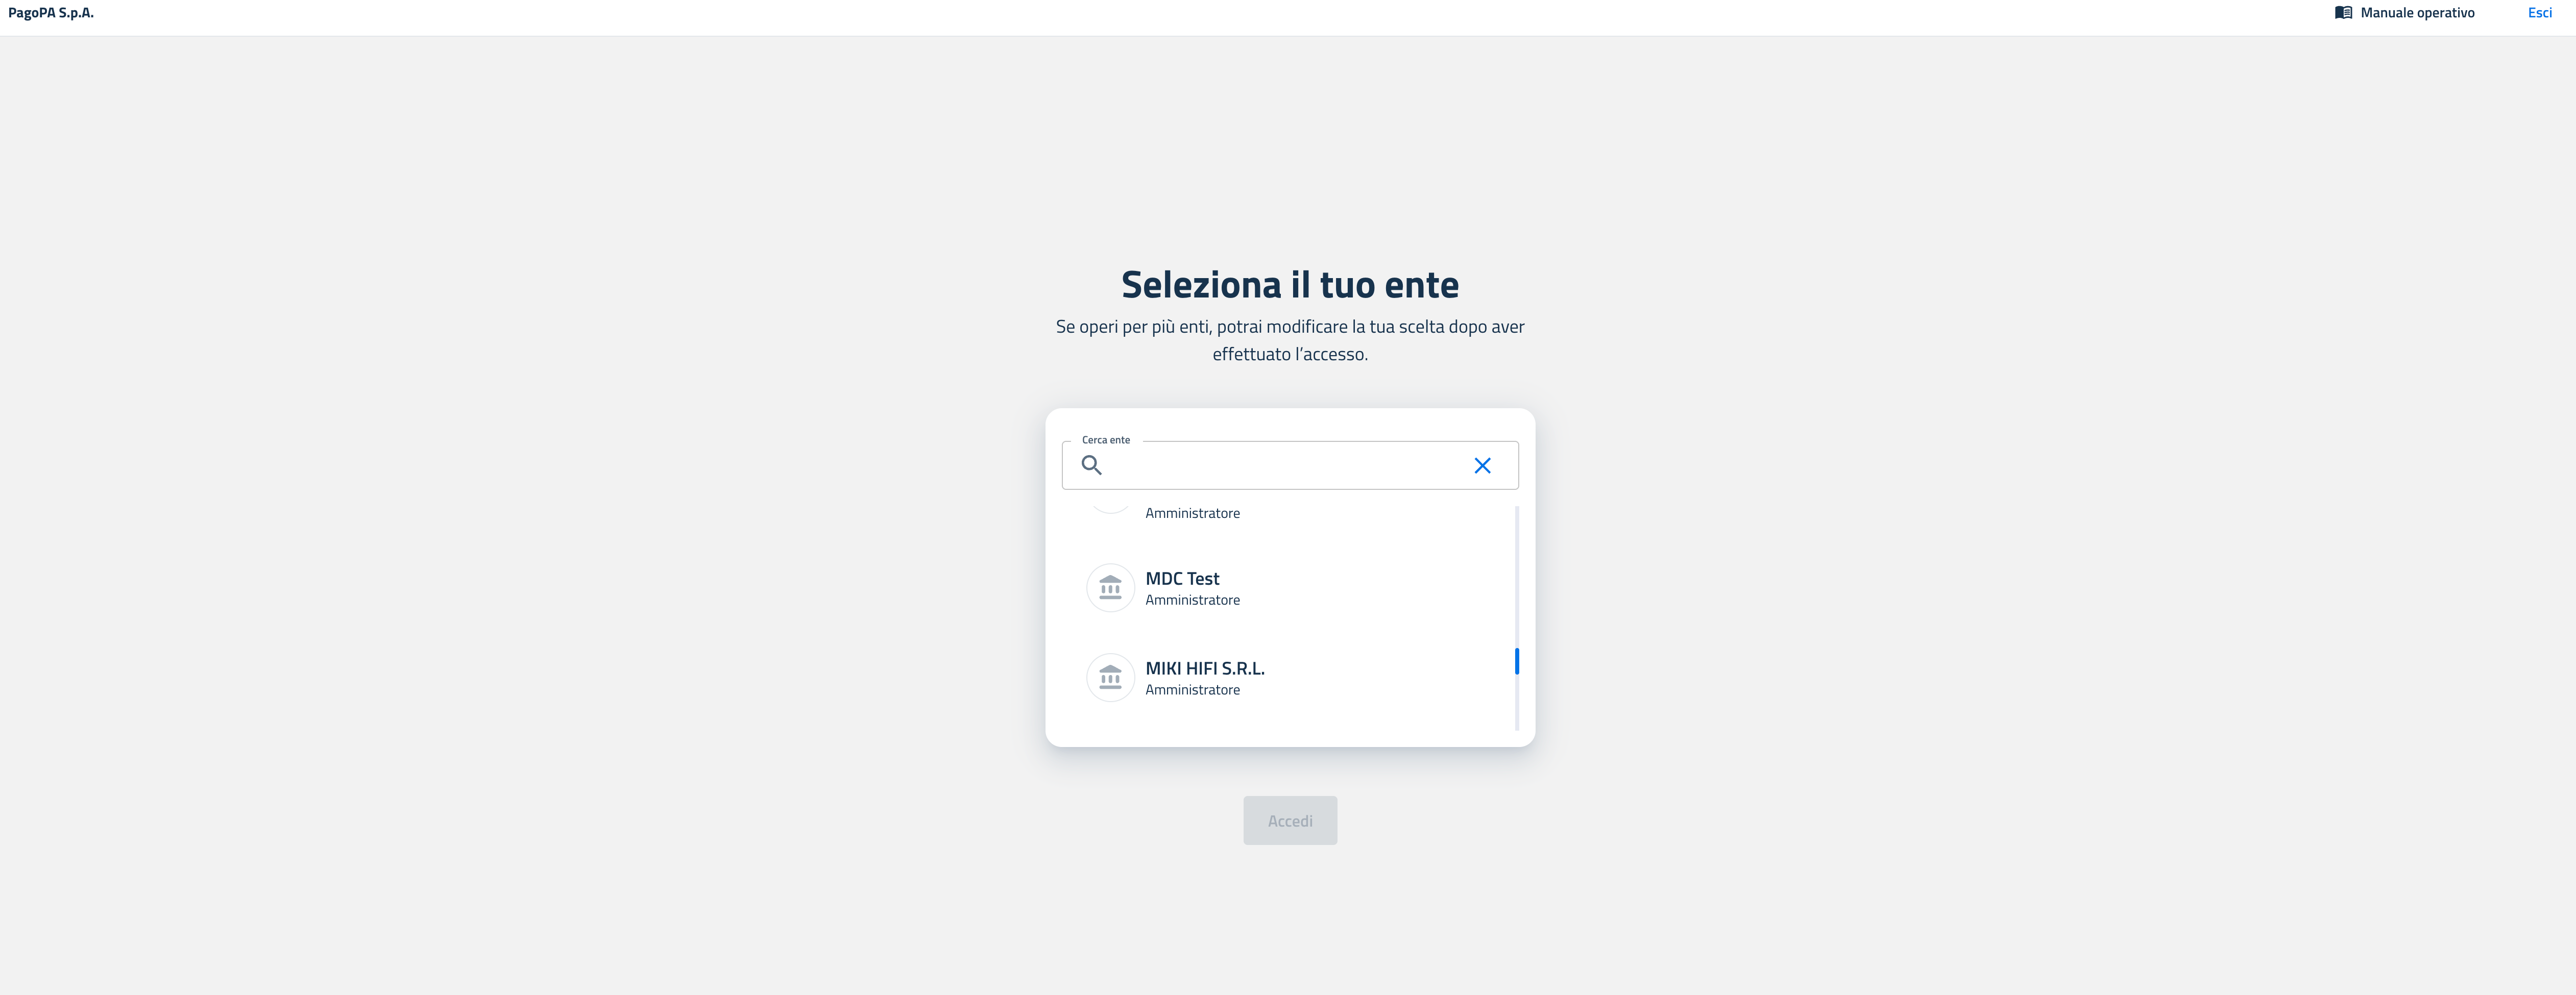Clear the search field with X icon
This screenshot has width=2576, height=995.
[x=1482, y=465]
